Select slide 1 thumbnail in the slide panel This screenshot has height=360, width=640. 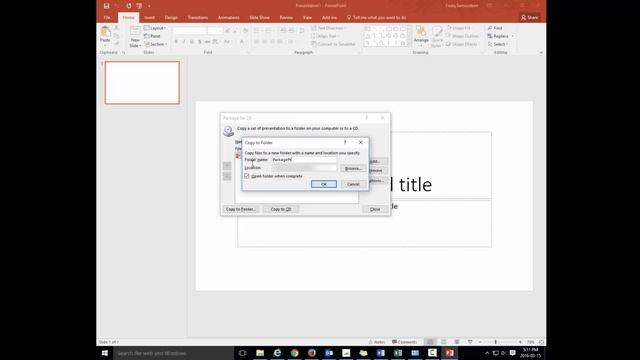(142, 83)
